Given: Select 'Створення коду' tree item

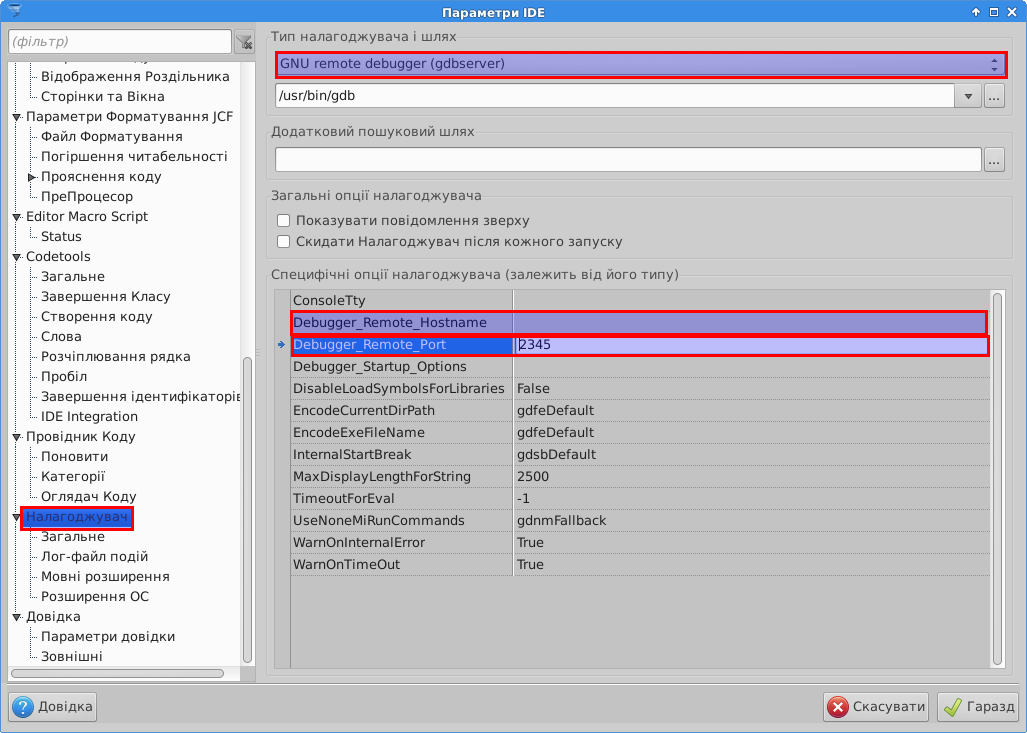Looking at the screenshot, I should [x=97, y=317].
